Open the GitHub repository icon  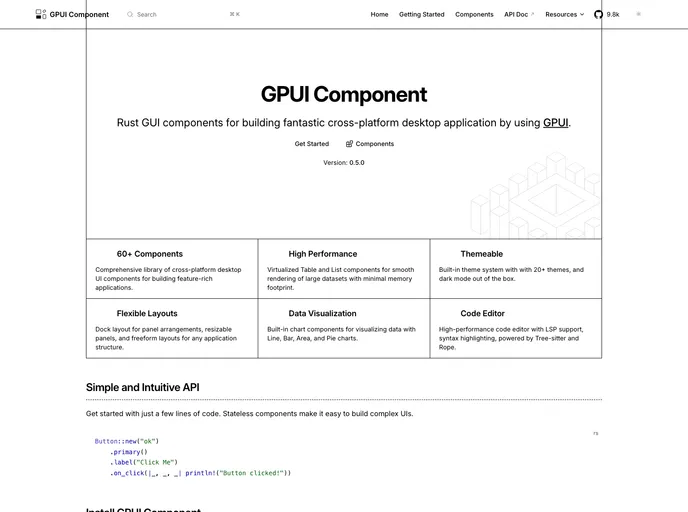[598, 14]
